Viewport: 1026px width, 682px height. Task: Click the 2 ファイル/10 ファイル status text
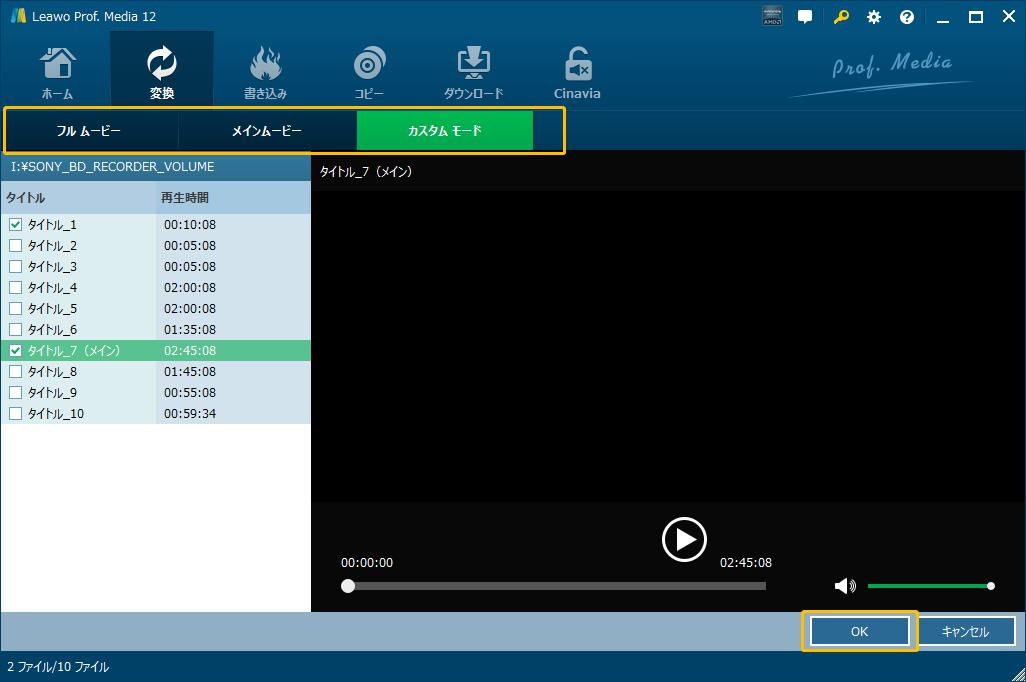(x=58, y=667)
